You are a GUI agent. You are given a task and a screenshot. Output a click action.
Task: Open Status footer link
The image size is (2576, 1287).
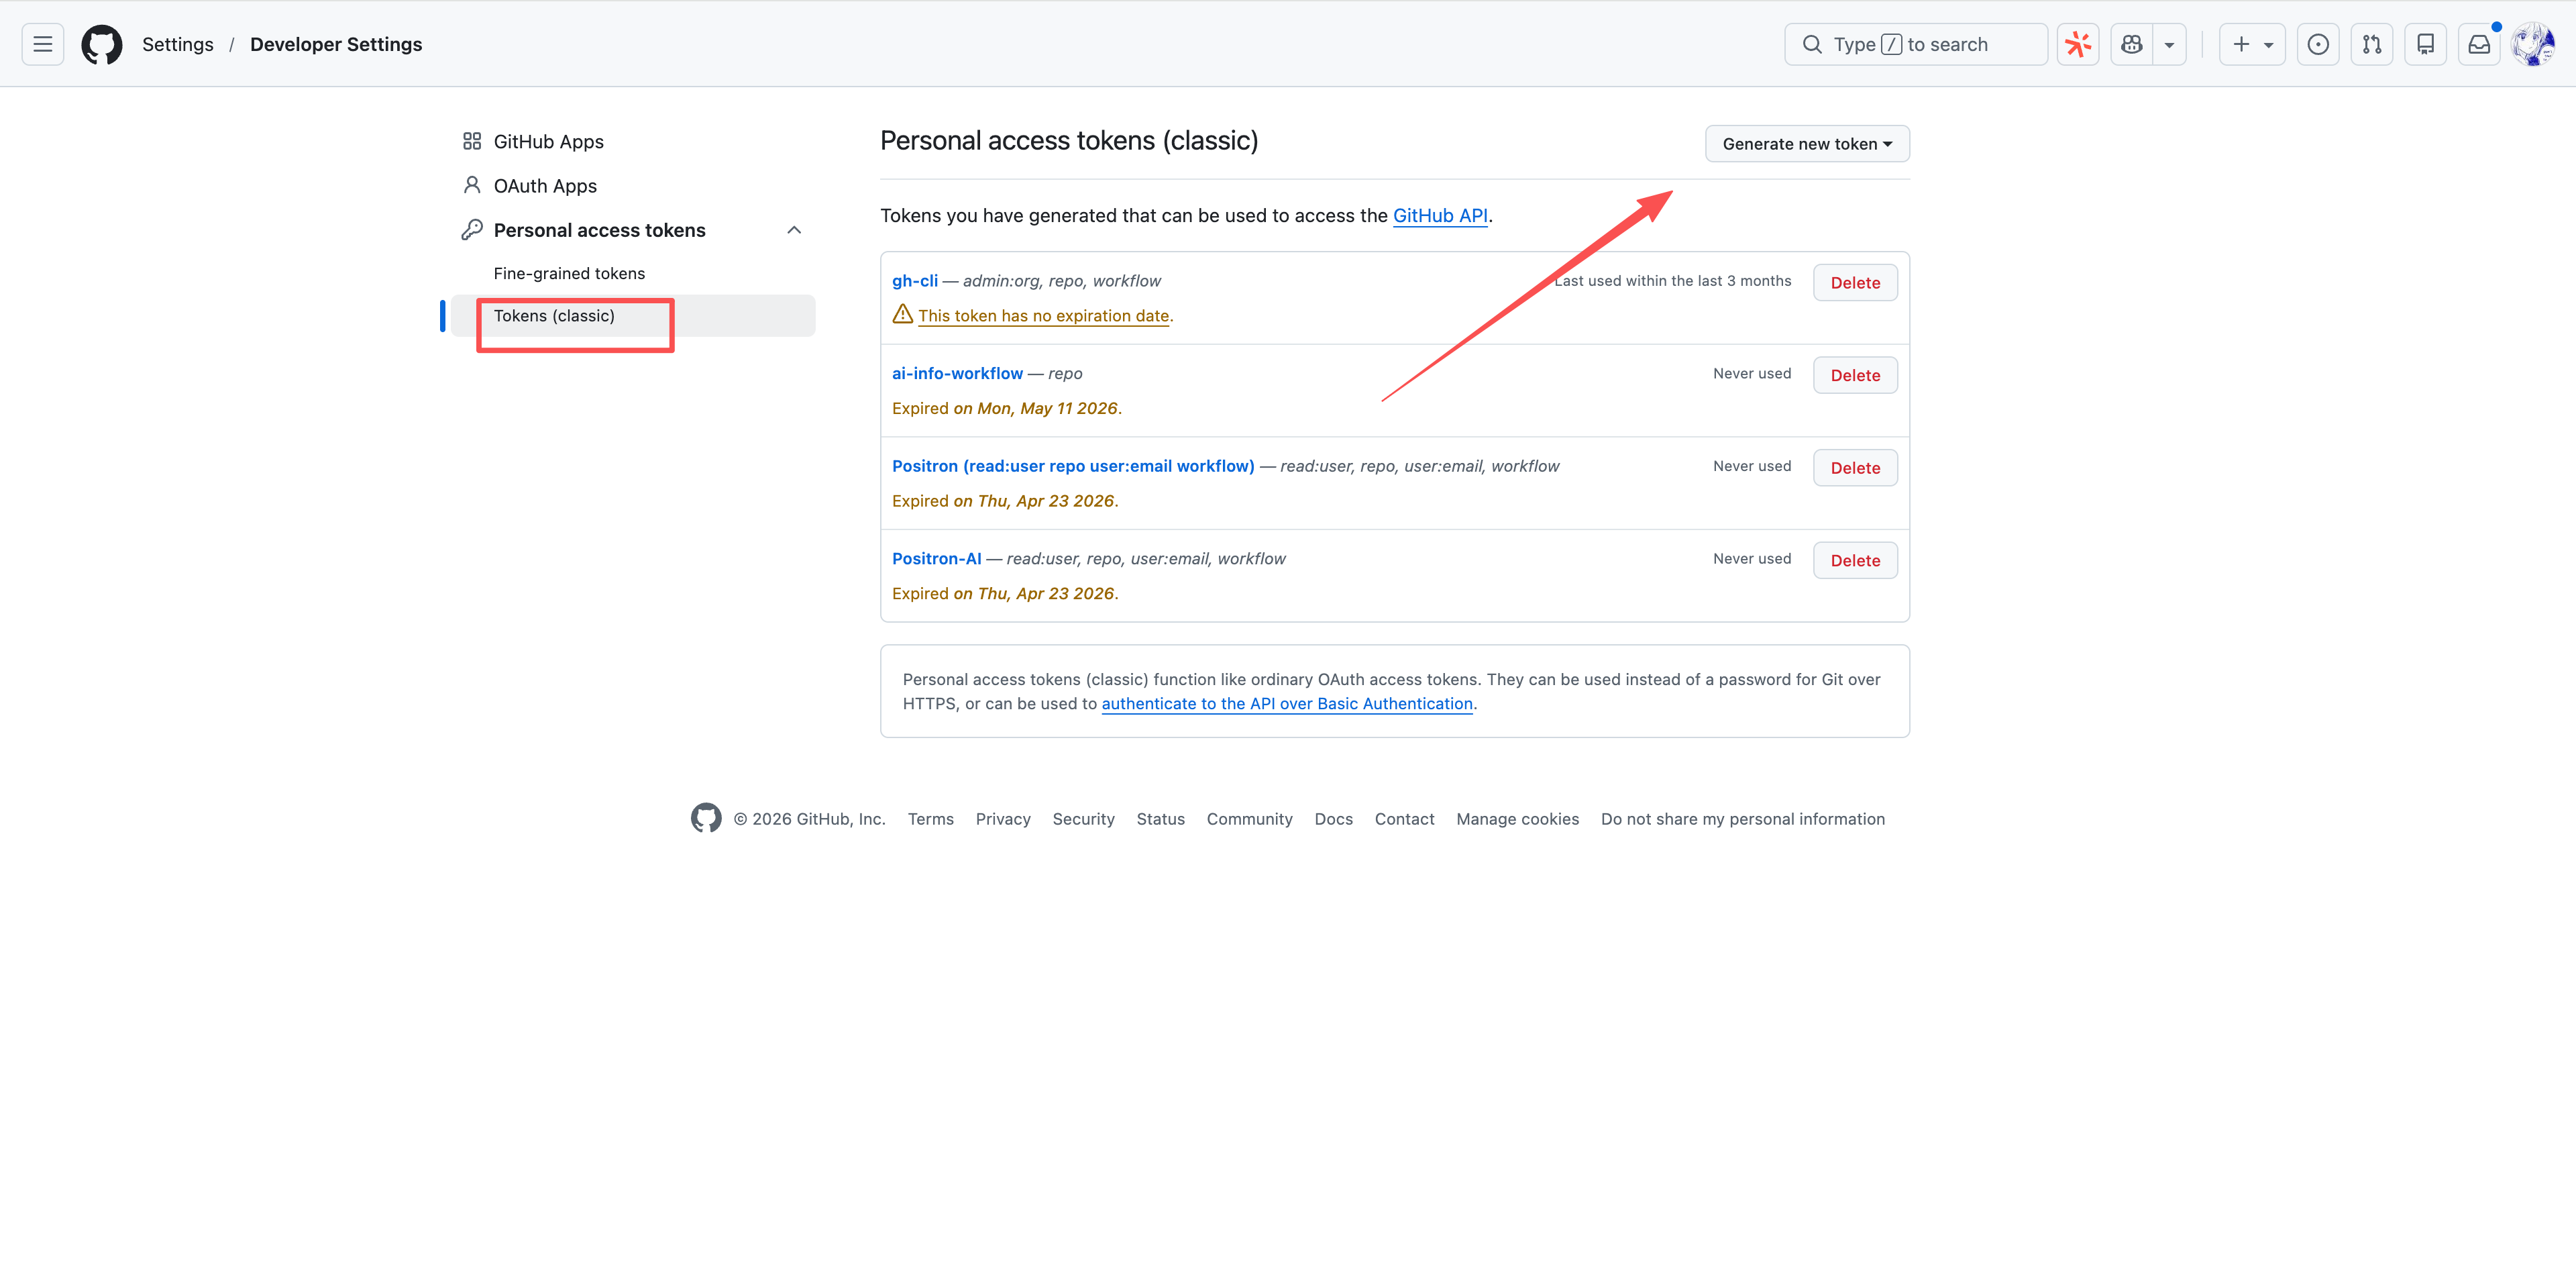1160,818
